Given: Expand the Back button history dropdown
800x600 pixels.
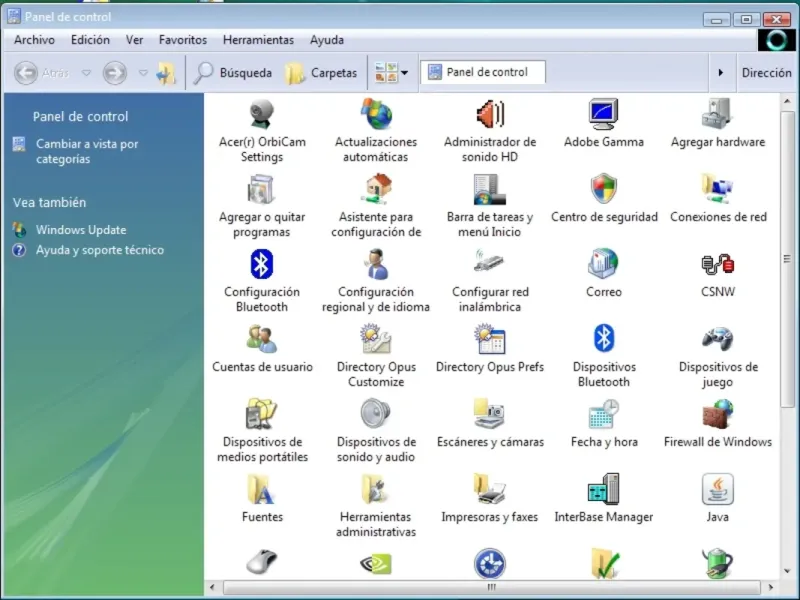Looking at the screenshot, I should (x=86, y=73).
